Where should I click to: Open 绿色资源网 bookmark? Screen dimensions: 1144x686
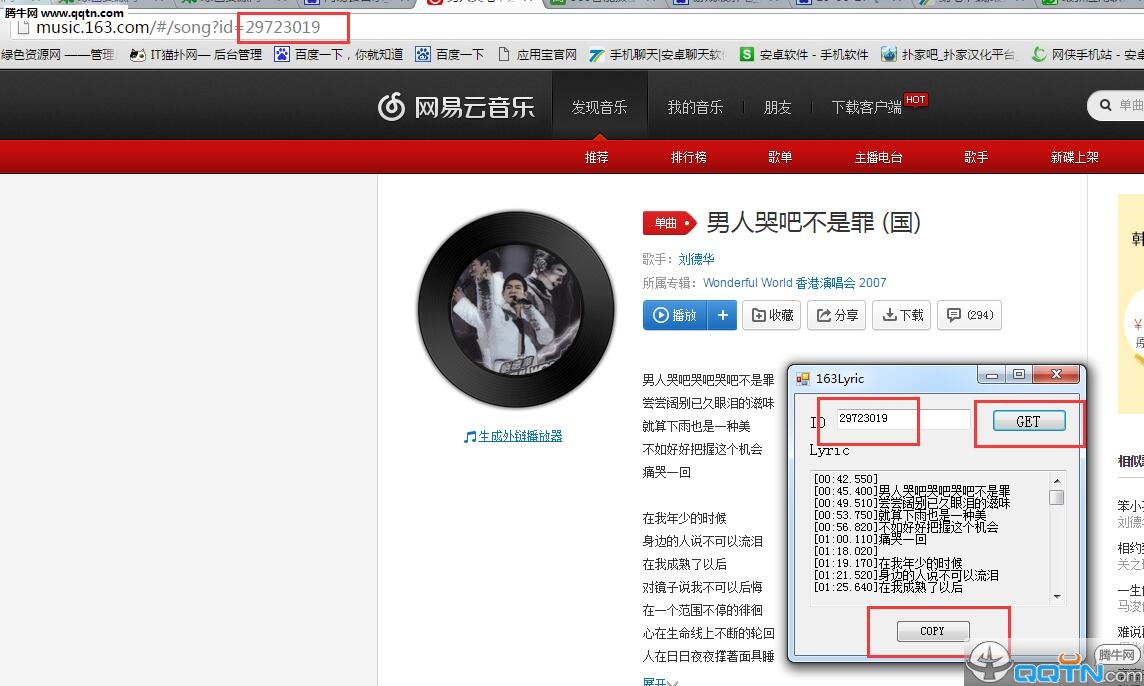57,55
